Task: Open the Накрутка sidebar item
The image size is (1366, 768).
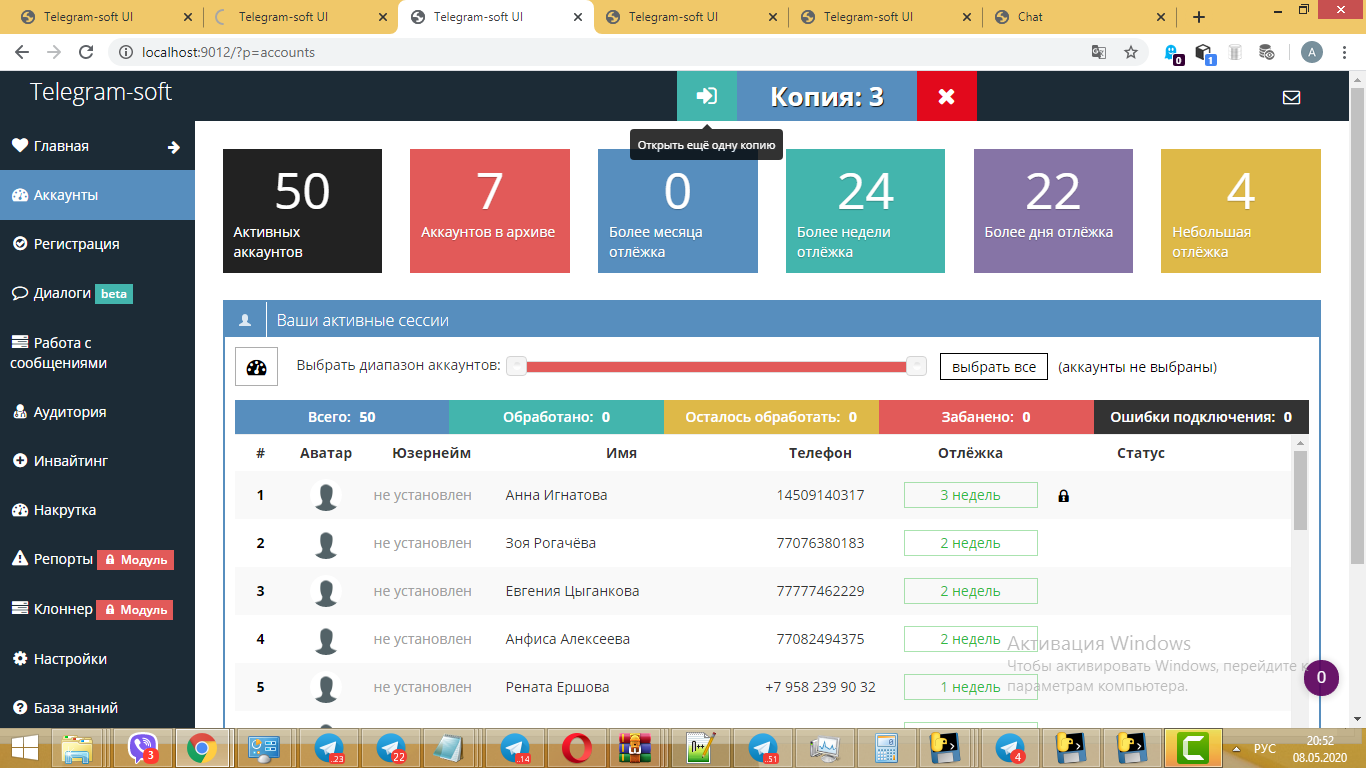Action: (97, 510)
